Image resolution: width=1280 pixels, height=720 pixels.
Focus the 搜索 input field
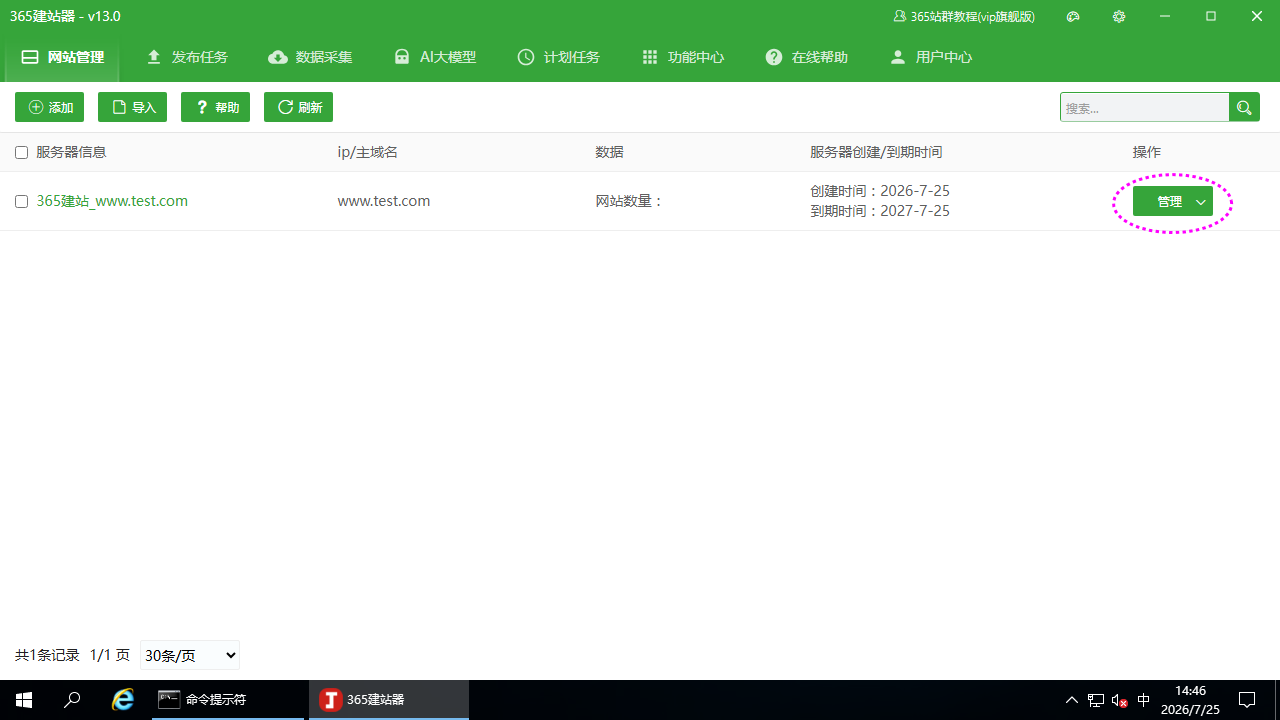click(1144, 107)
